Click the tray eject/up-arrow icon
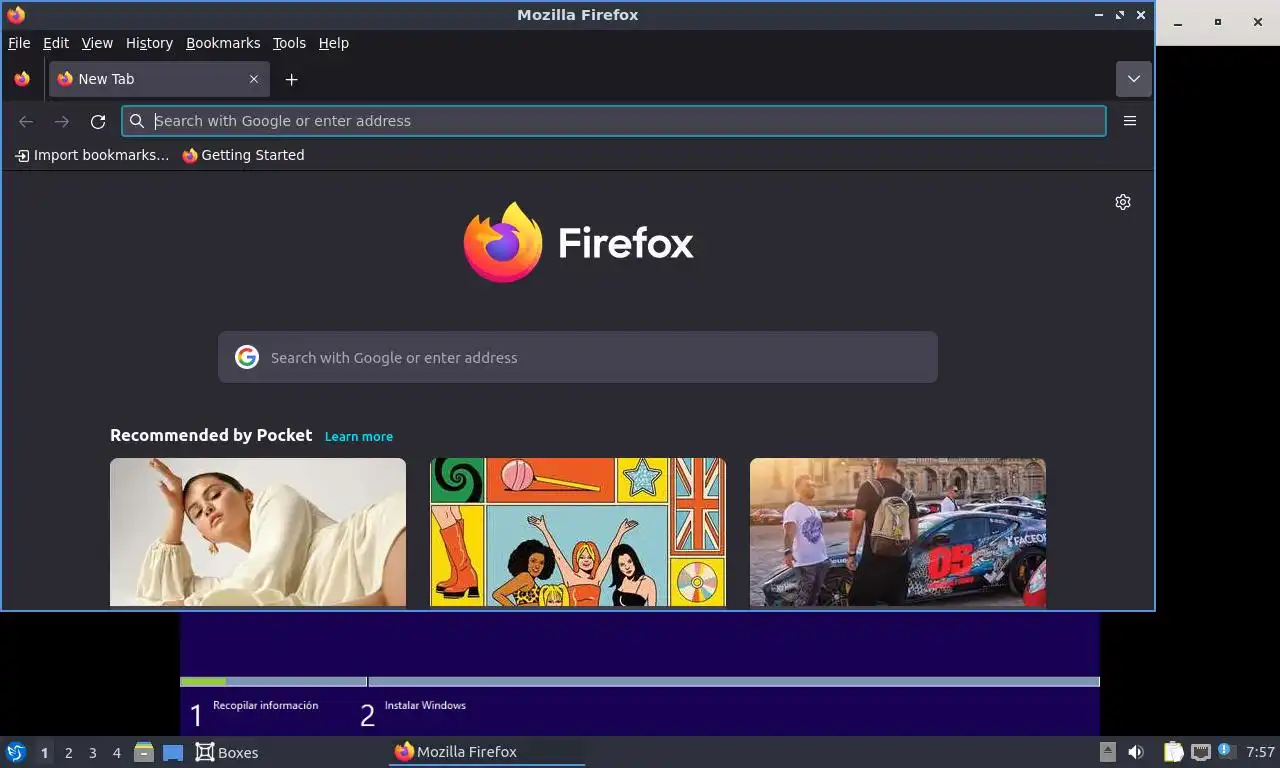This screenshot has width=1280, height=768. (x=1108, y=752)
